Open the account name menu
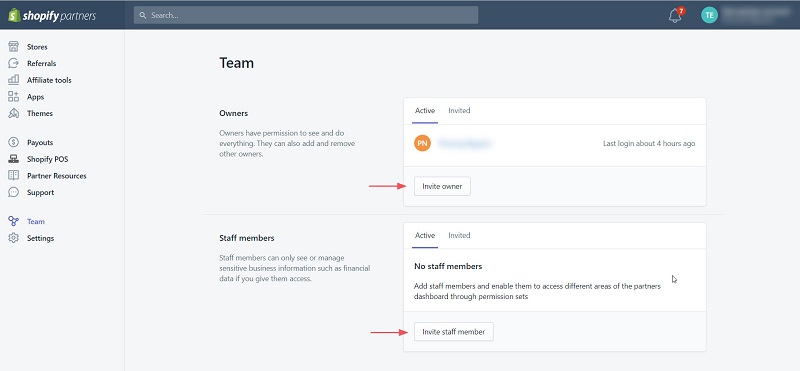 pos(757,15)
